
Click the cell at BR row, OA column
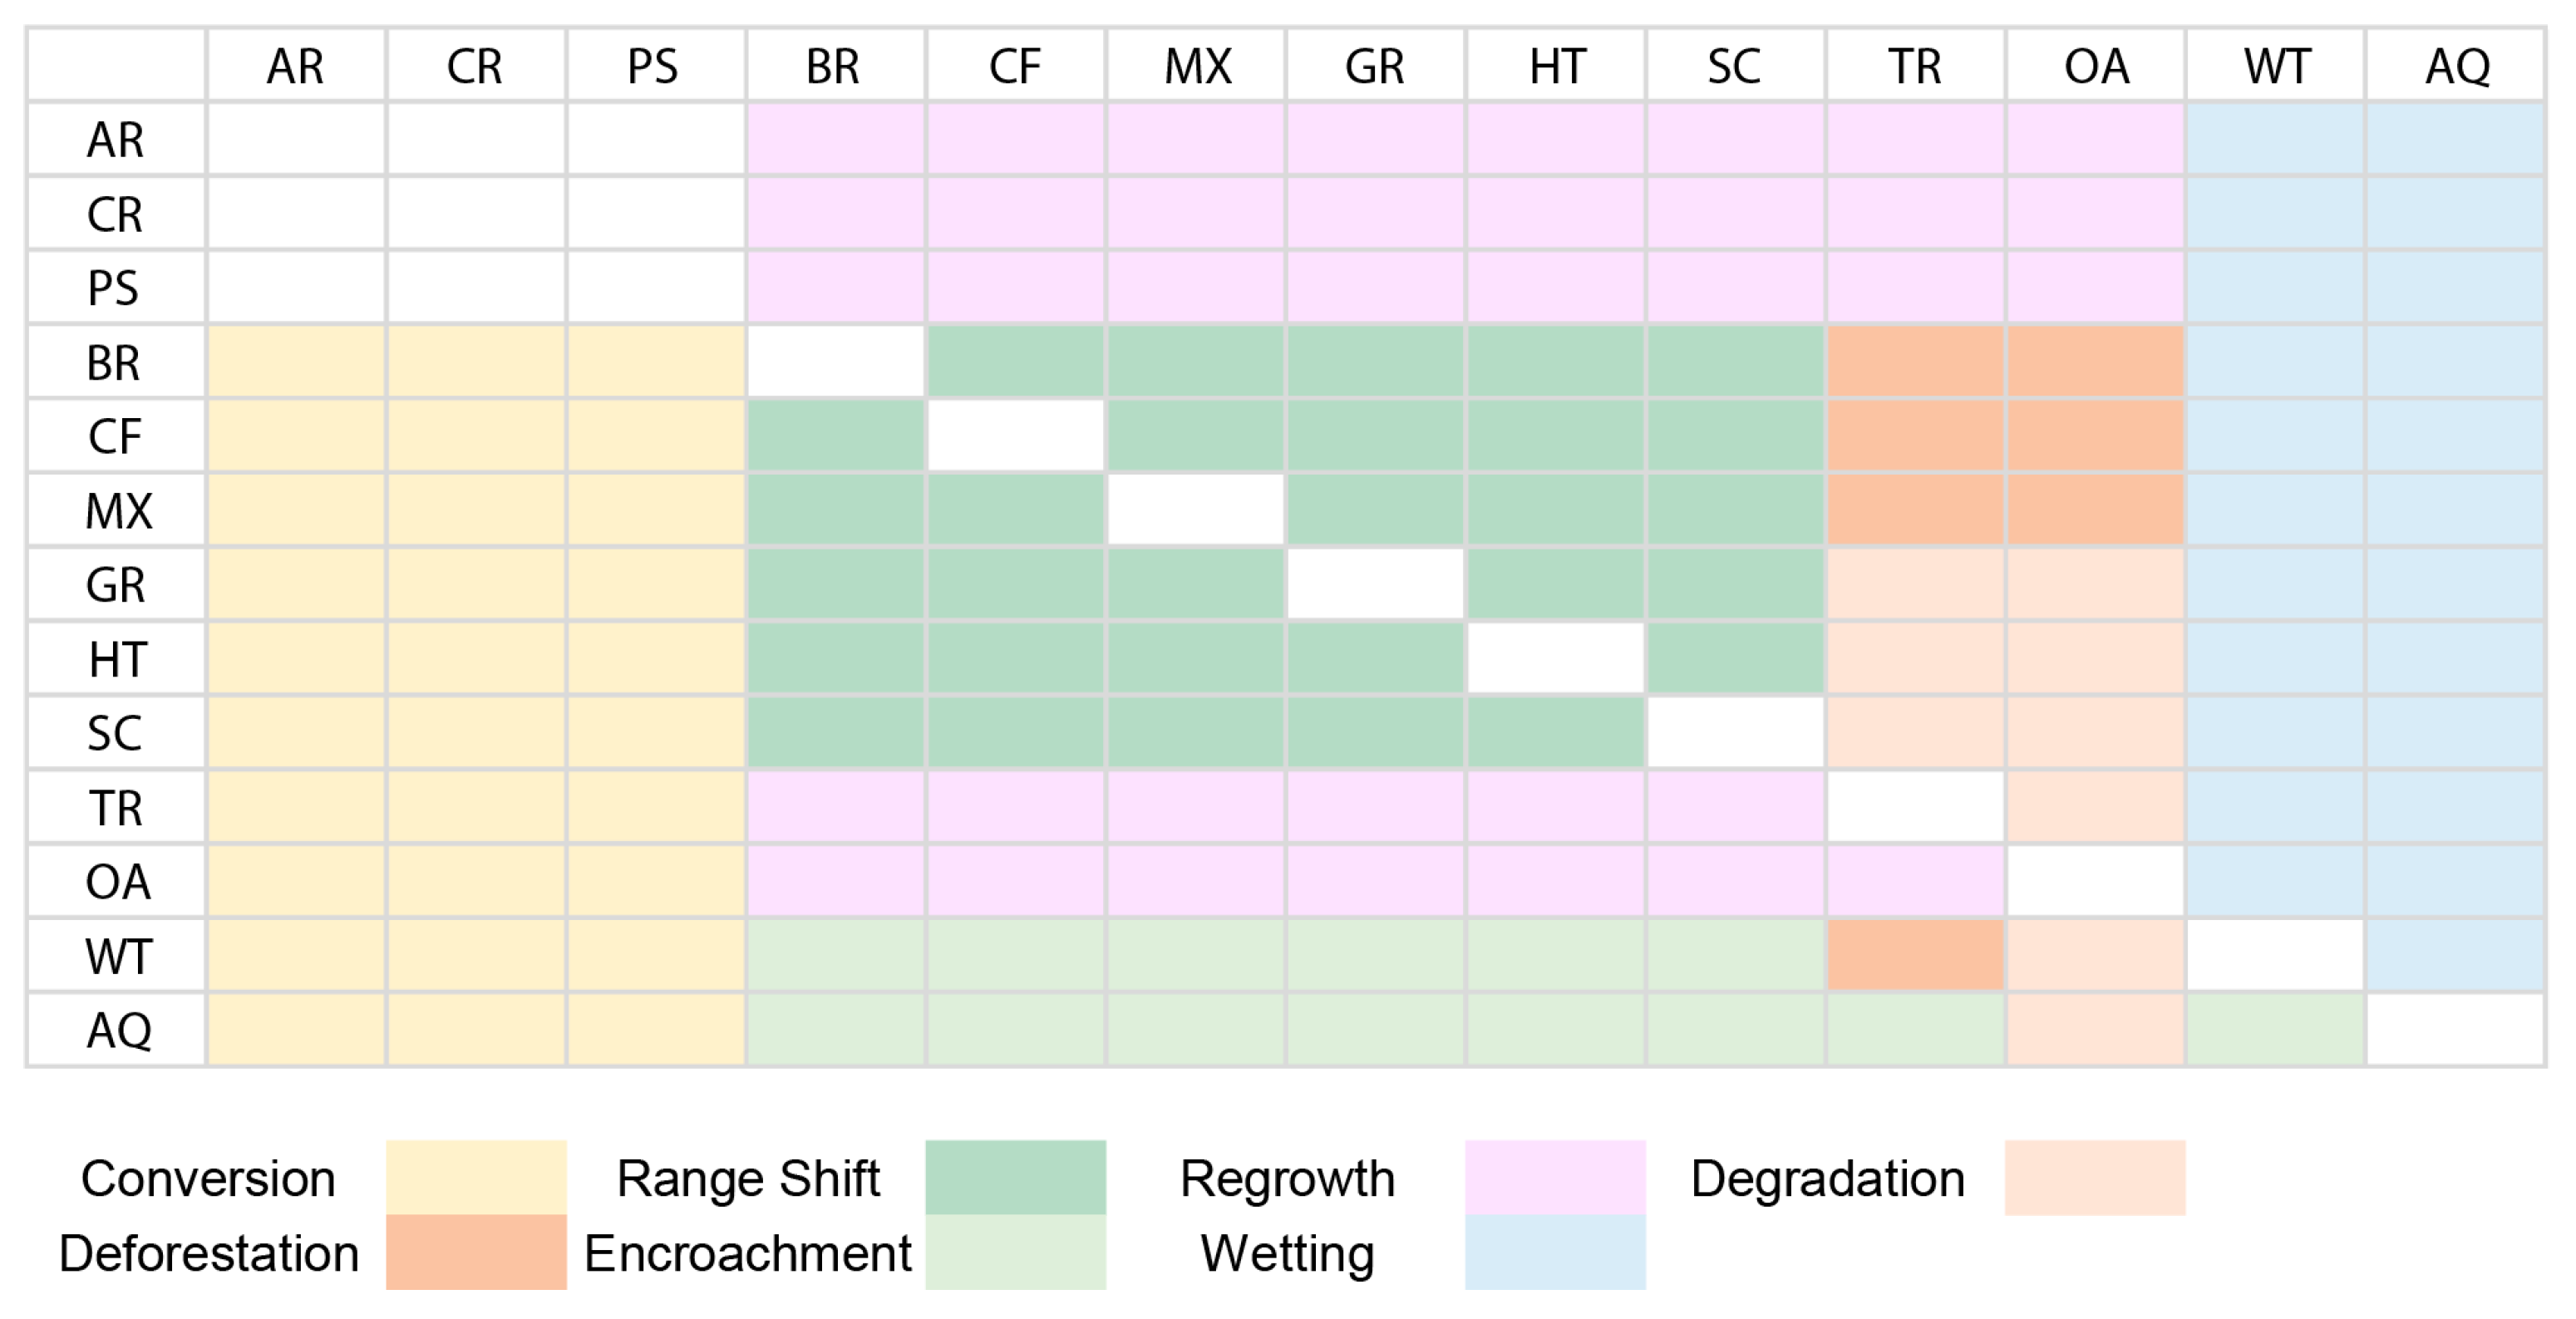coord(2095,362)
